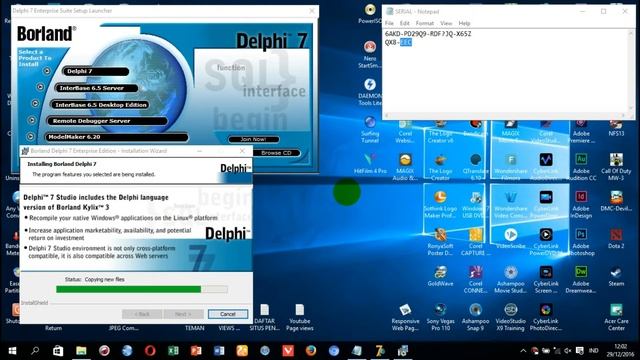Image resolution: width=640 pixels, height=360 pixels.
Task: Click the installation progress bar
Action: (x=142, y=289)
